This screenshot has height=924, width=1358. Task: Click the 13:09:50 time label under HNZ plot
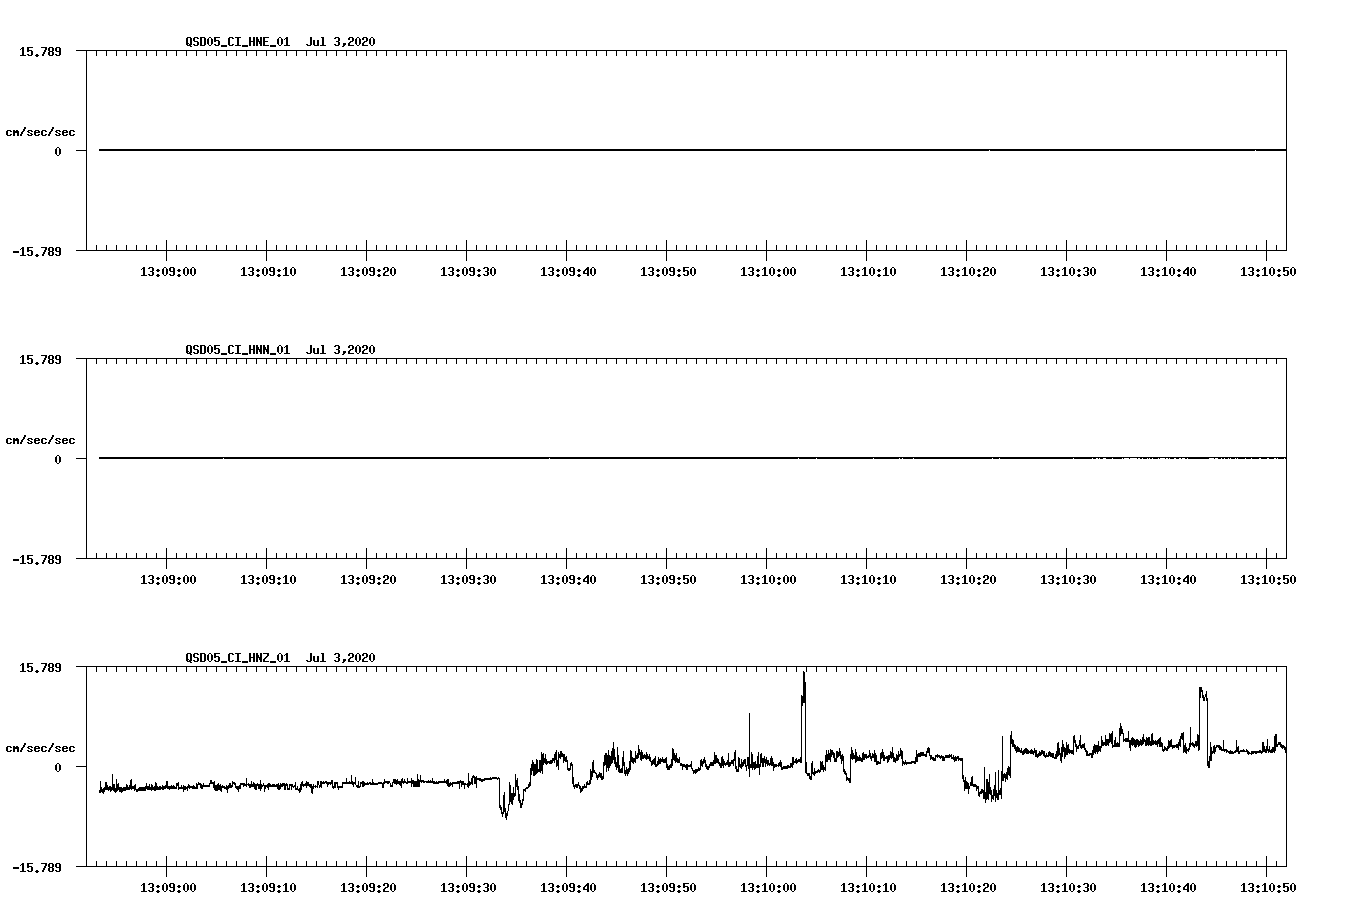[x=667, y=887]
